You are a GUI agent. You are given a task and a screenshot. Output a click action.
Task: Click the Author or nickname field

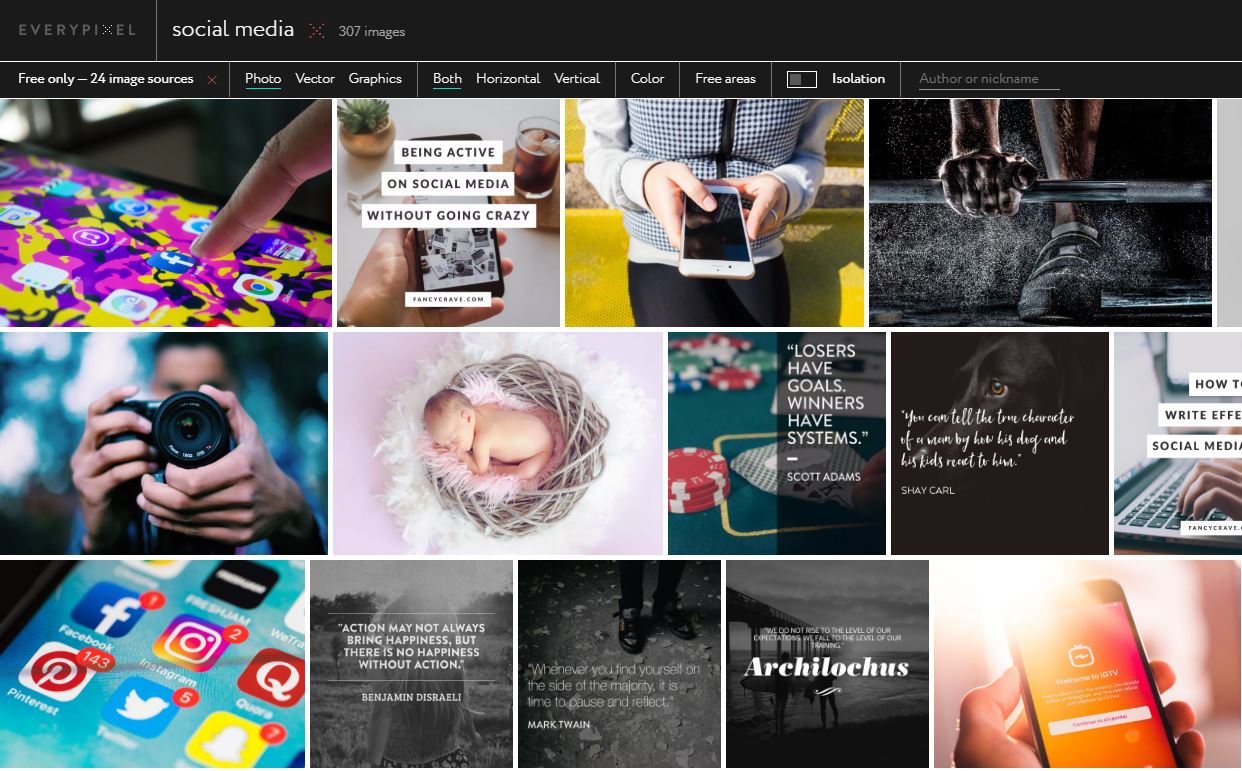point(989,79)
